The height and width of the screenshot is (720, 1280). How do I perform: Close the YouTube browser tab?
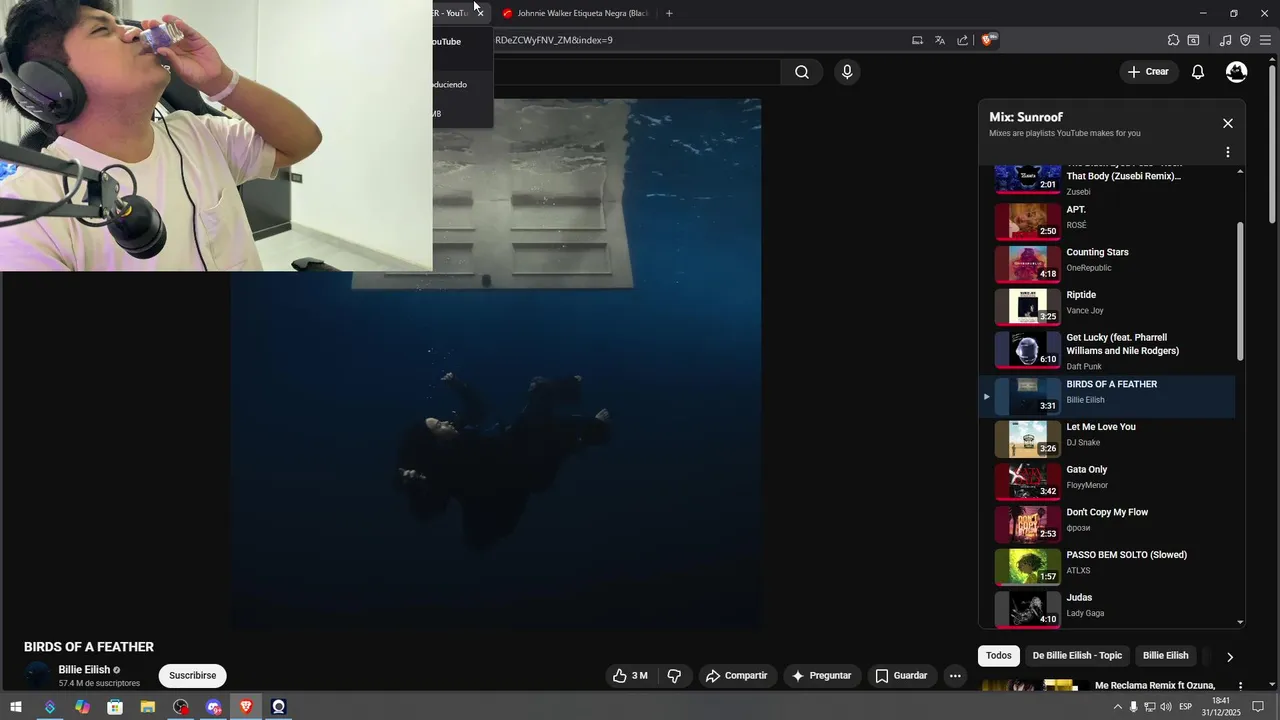(480, 13)
